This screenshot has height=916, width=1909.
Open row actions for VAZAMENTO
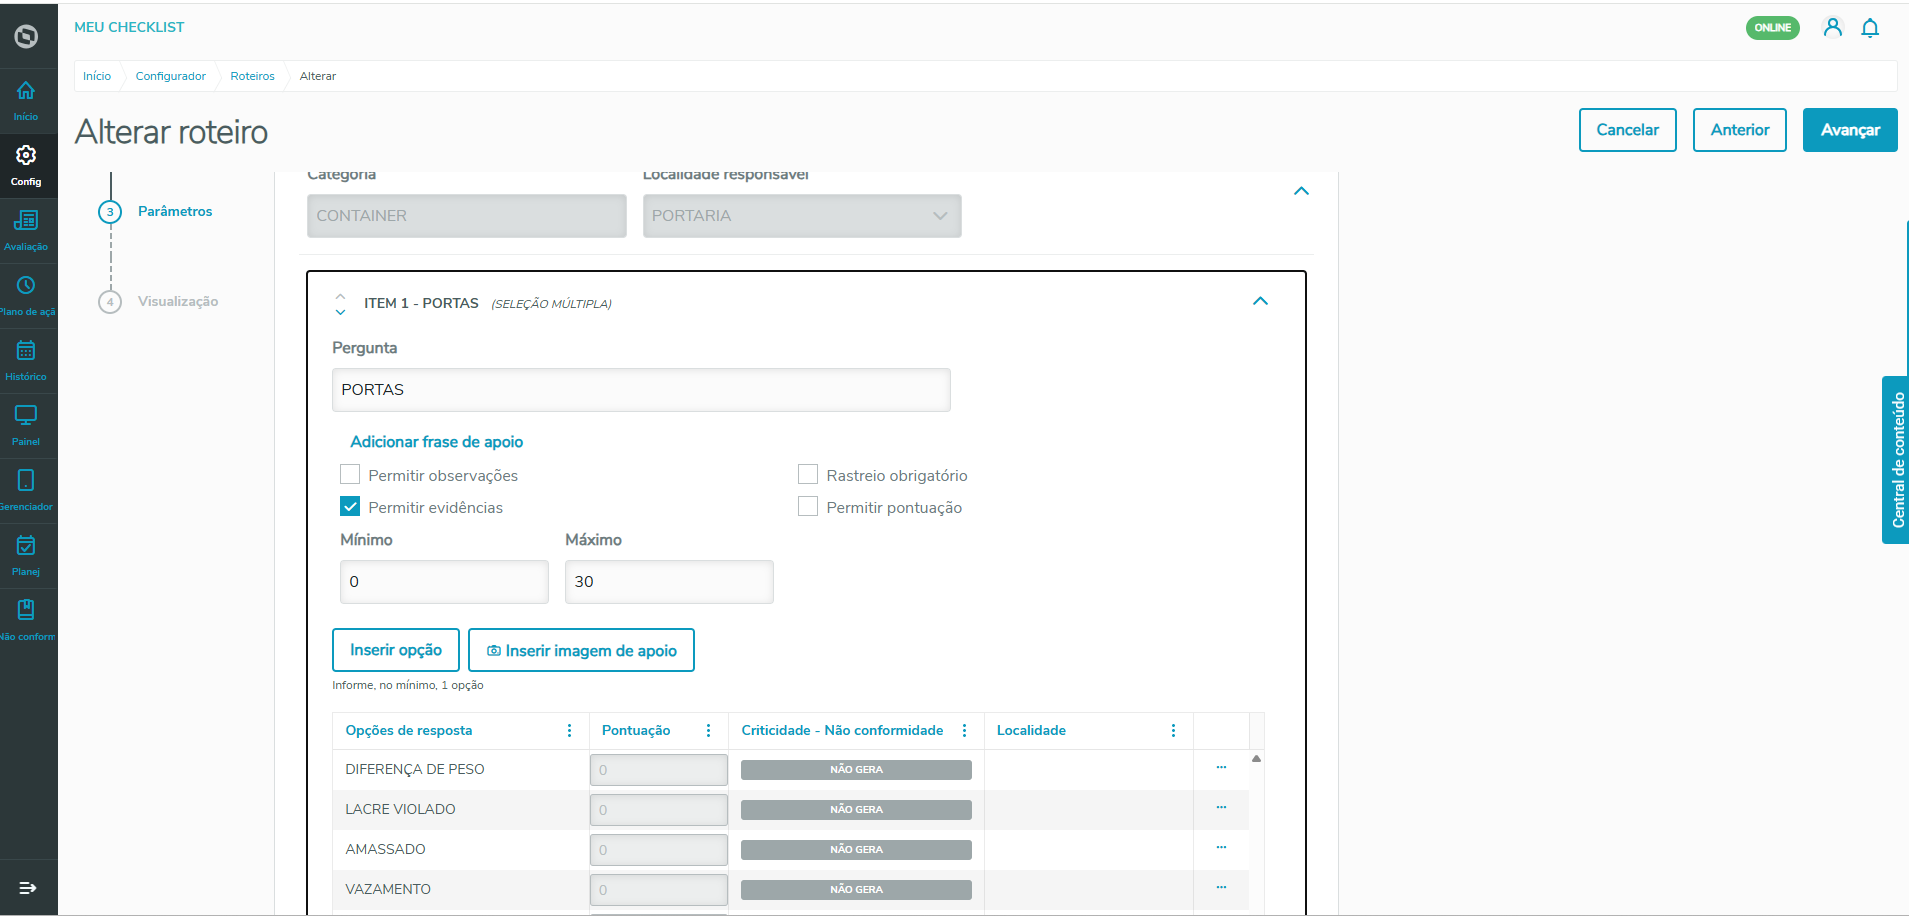pyautogui.click(x=1221, y=888)
